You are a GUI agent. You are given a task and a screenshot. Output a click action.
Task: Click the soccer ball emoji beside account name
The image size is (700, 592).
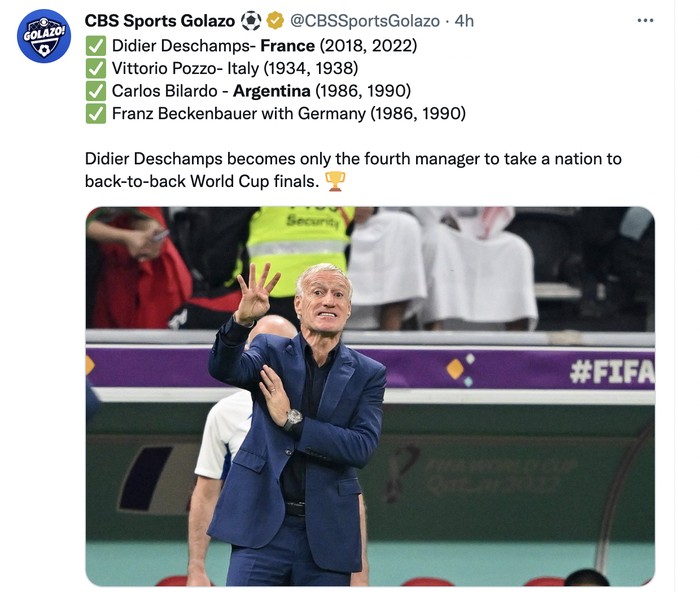click(x=250, y=21)
